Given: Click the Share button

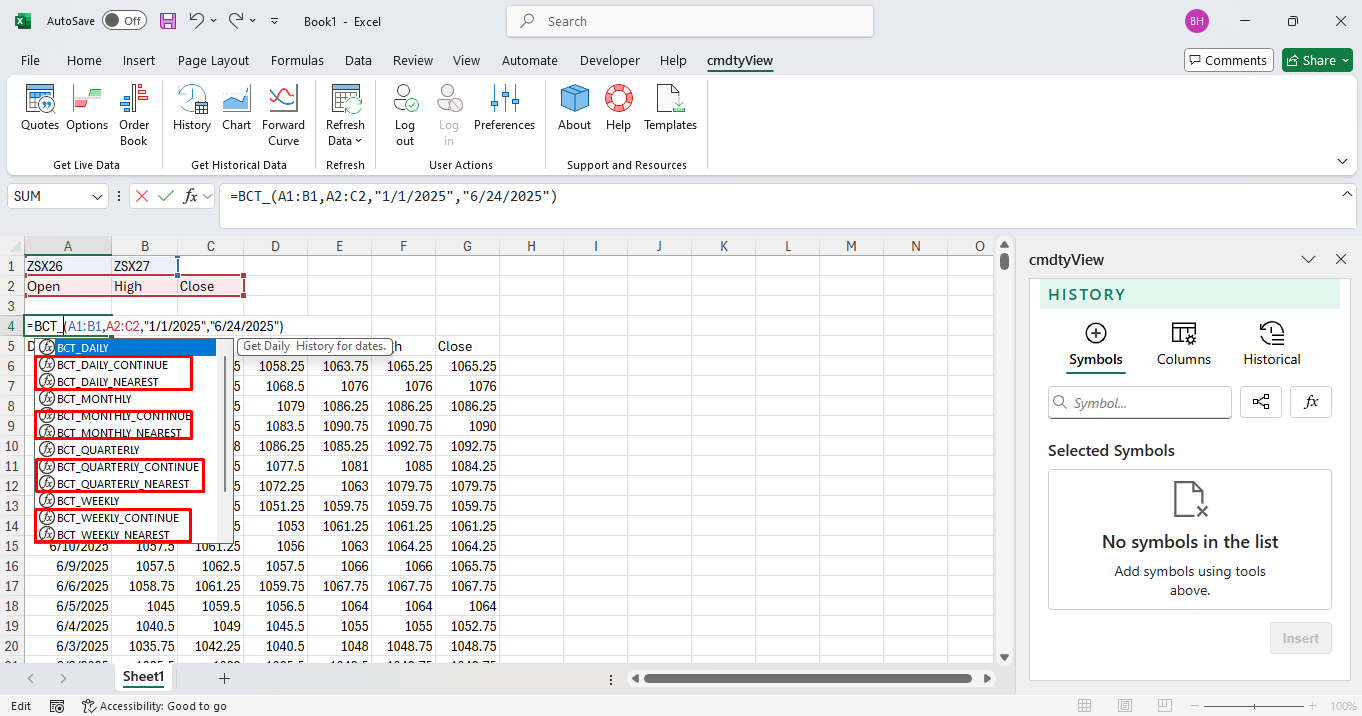Looking at the screenshot, I should 1317,60.
